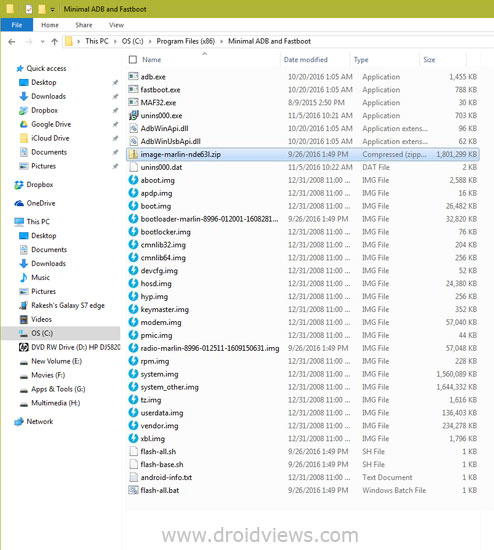Image resolution: width=494 pixels, height=550 pixels.
Task: Open the Quick Access Toolbar customize dropdown
Action: [x=52, y=9]
